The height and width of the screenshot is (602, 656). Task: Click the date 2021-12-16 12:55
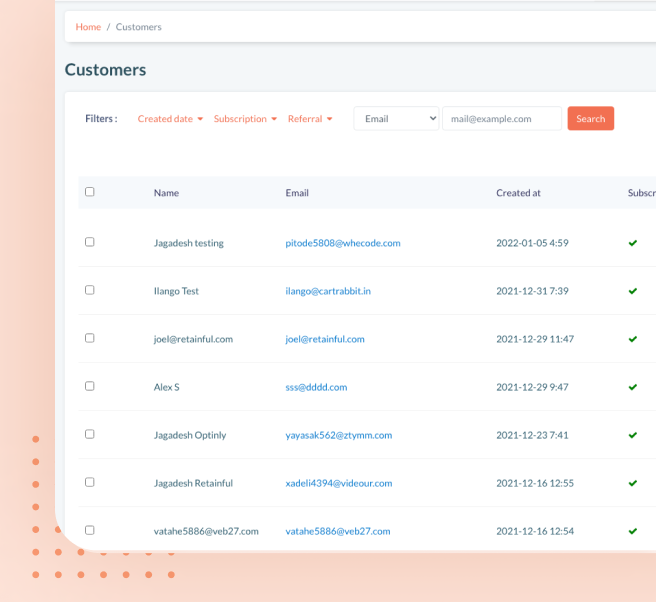pos(535,484)
